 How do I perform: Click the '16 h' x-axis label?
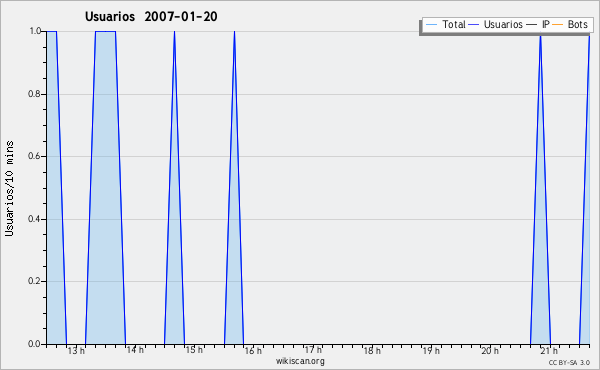pyautogui.click(x=253, y=350)
